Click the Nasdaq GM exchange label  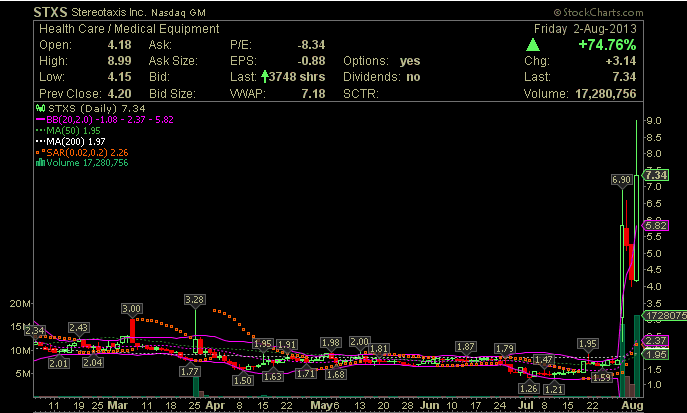(178, 13)
